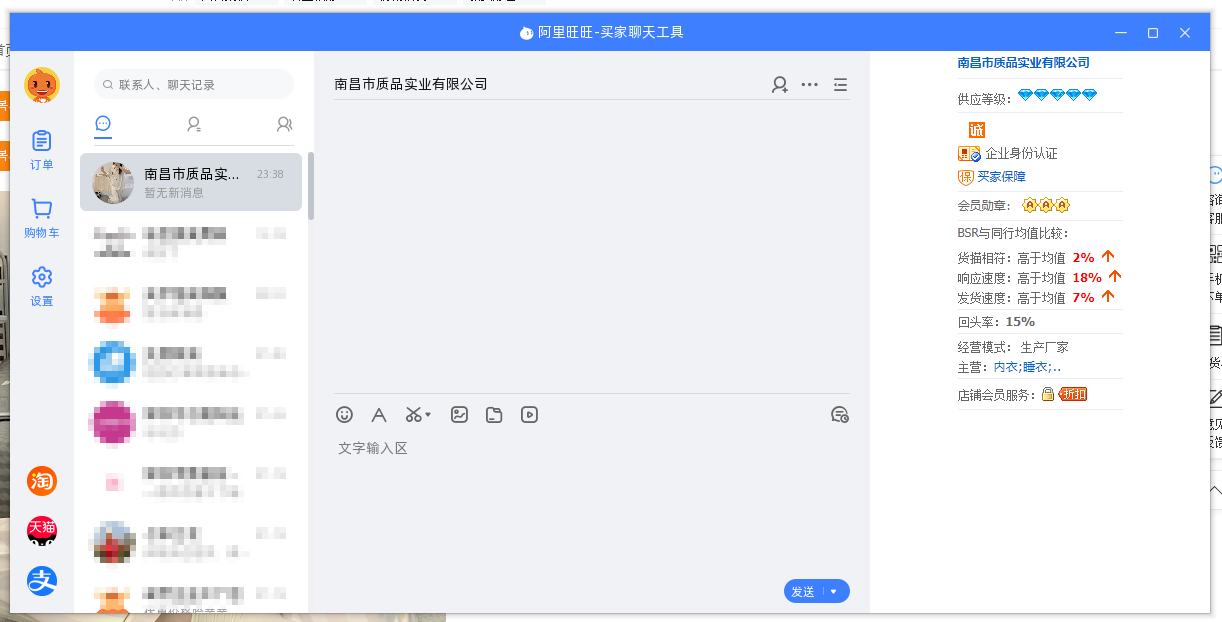Open the emoji picker

tap(344, 414)
